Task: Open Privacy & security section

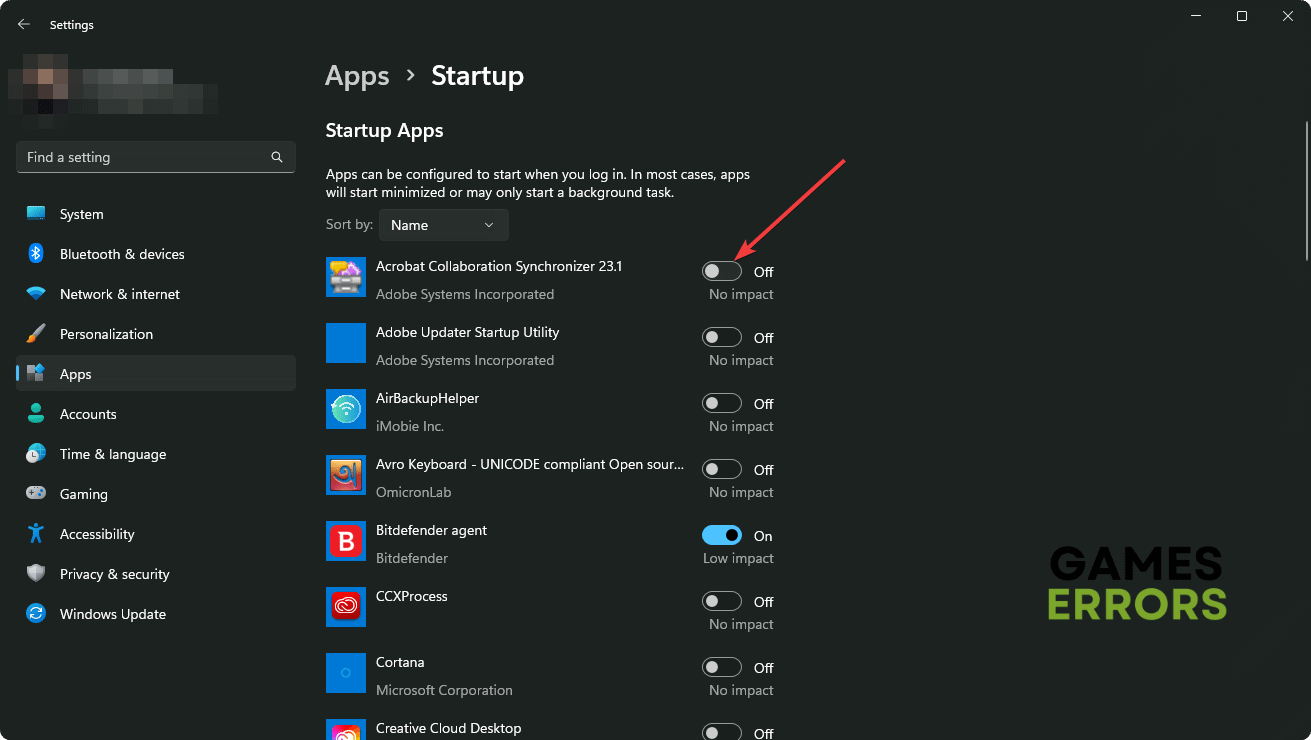Action: [x=114, y=574]
